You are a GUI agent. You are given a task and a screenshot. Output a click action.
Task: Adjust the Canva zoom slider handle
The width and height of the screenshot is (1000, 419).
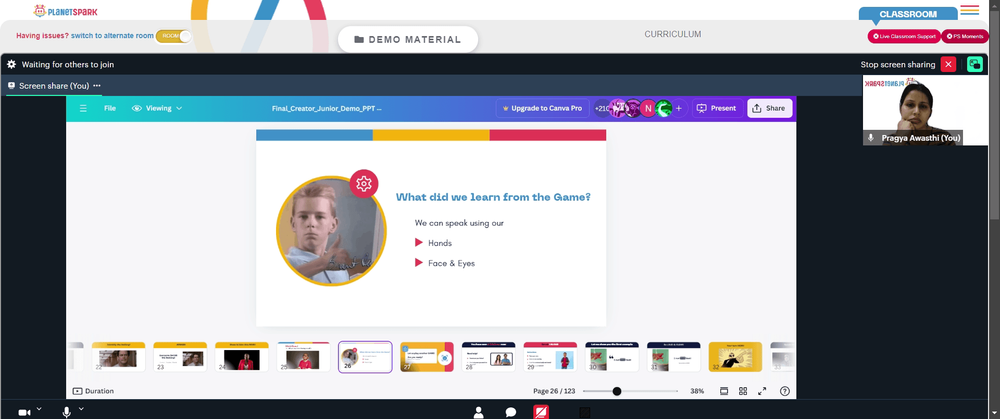point(617,391)
